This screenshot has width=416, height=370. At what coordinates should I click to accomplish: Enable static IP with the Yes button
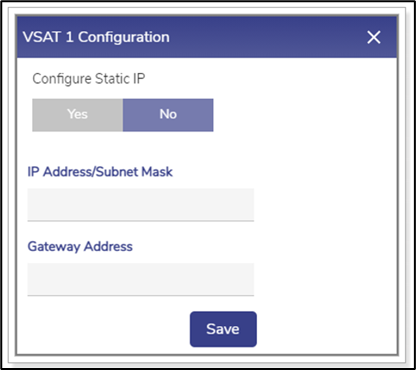(x=77, y=115)
